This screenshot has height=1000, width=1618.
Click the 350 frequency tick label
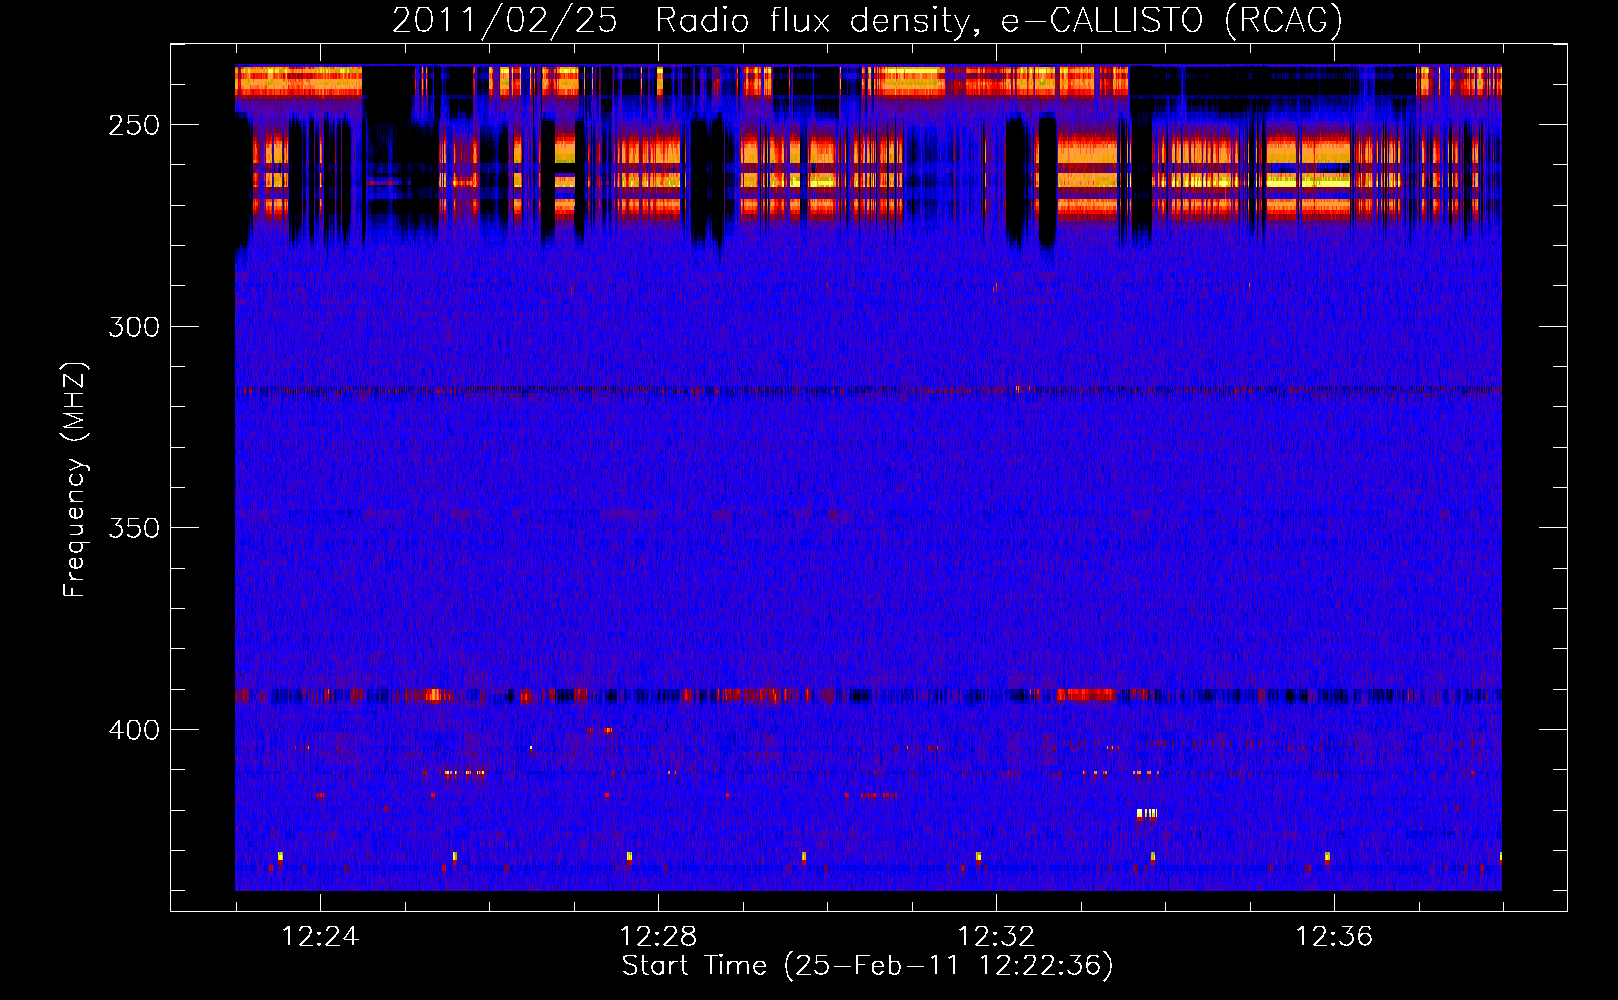[134, 528]
